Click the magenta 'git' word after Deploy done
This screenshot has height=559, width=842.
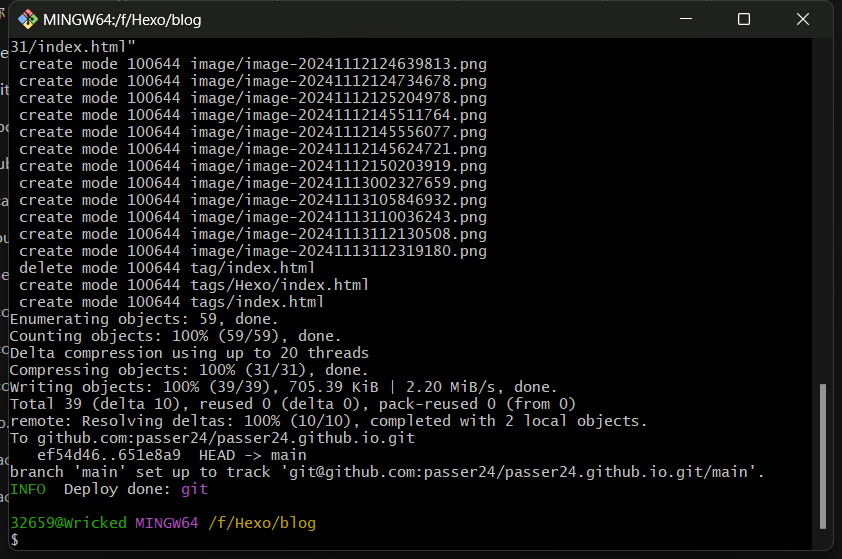pyautogui.click(x=193, y=489)
